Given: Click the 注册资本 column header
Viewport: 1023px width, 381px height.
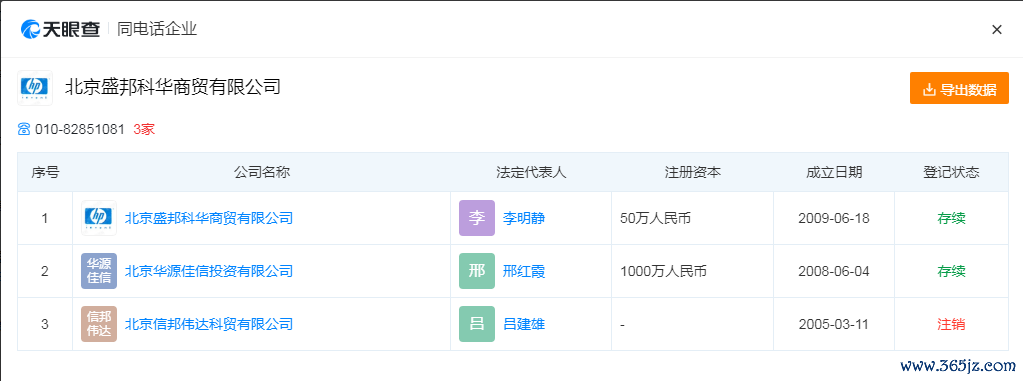Looking at the screenshot, I should [692, 172].
